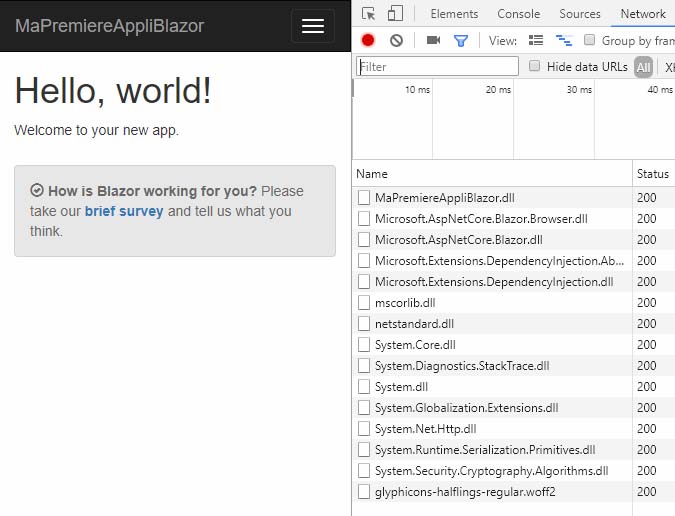The height and width of the screenshot is (516, 675).
Task: Click status 200 for glyphicons-halflings-regular.woff2
Action: pyautogui.click(x=647, y=491)
